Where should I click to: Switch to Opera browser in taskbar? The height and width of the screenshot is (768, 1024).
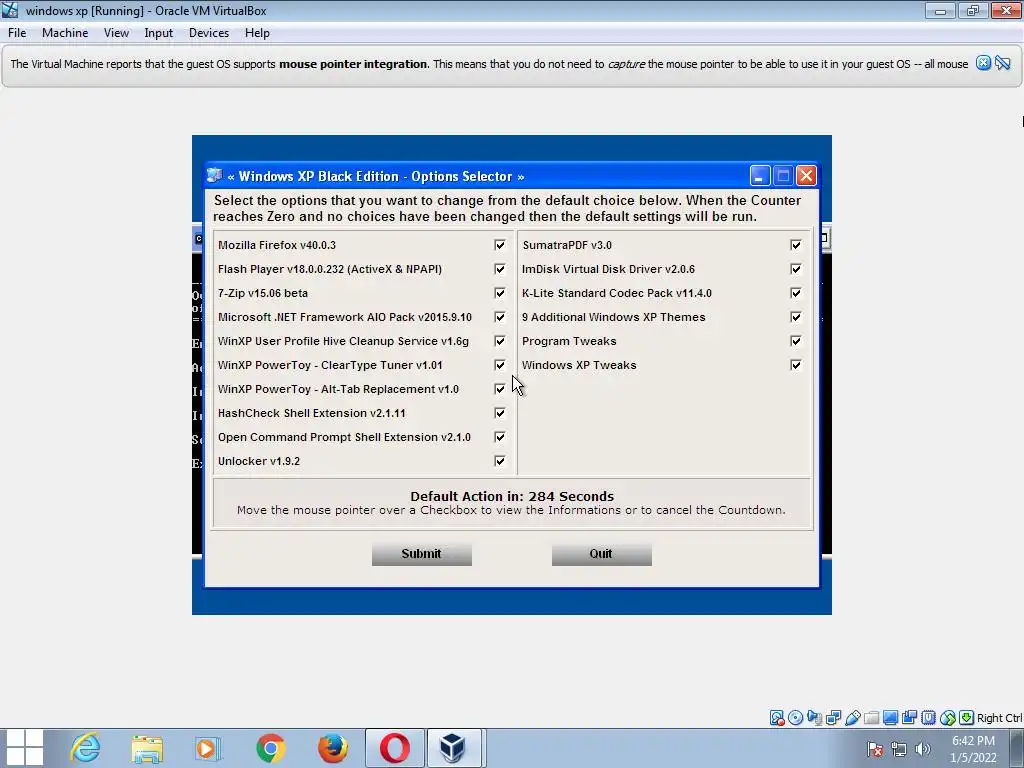coord(394,748)
